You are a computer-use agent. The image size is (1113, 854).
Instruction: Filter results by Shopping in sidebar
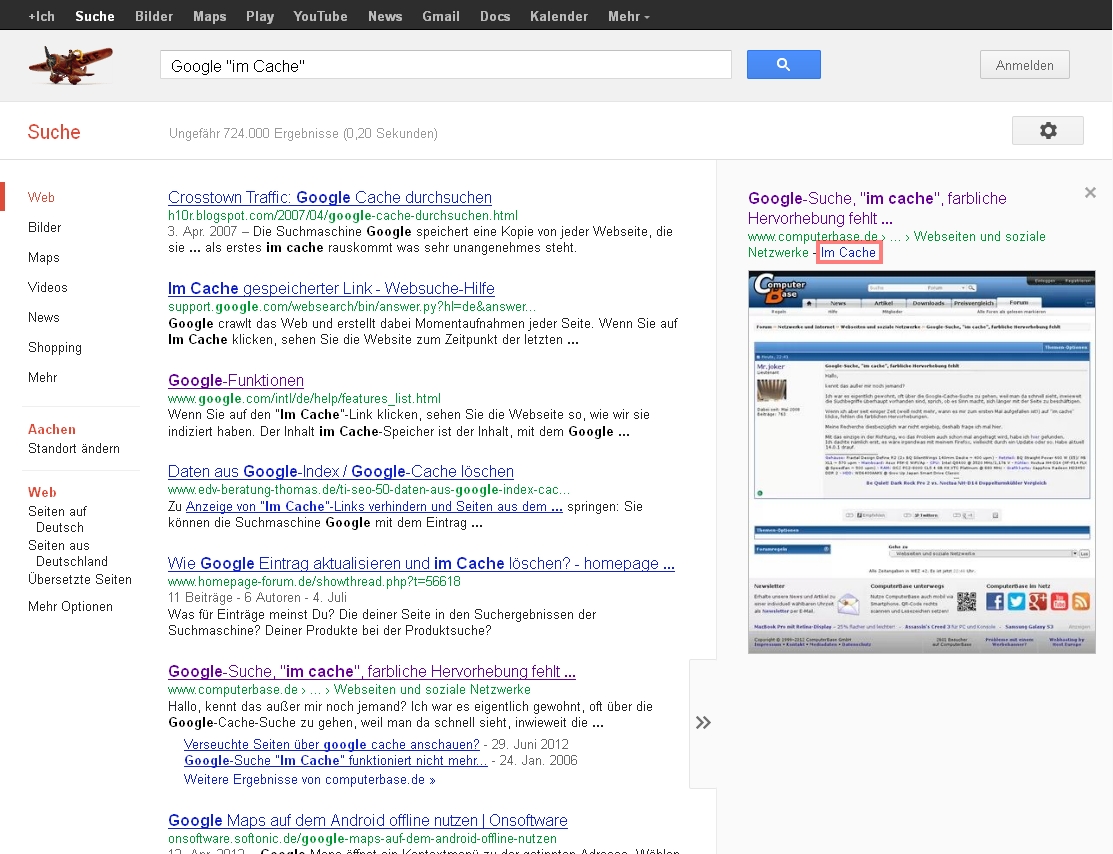55,348
